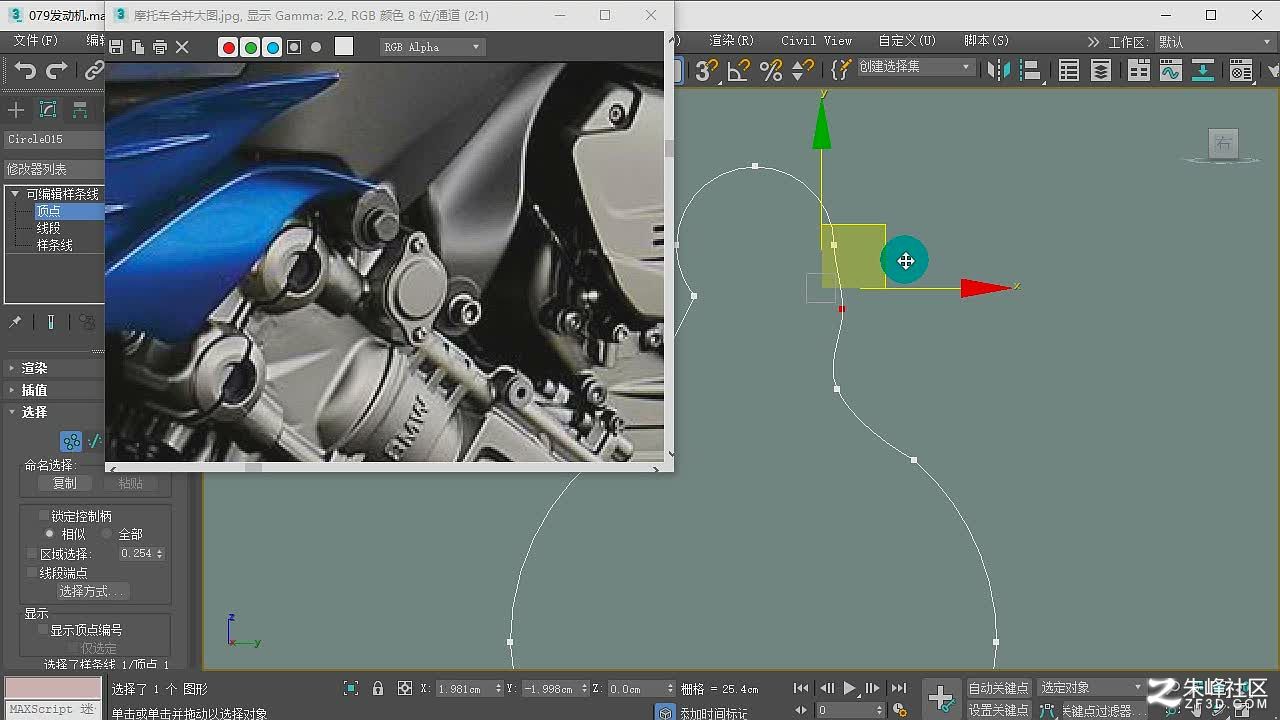Select the 线段 sub-object level

[x=49, y=228]
